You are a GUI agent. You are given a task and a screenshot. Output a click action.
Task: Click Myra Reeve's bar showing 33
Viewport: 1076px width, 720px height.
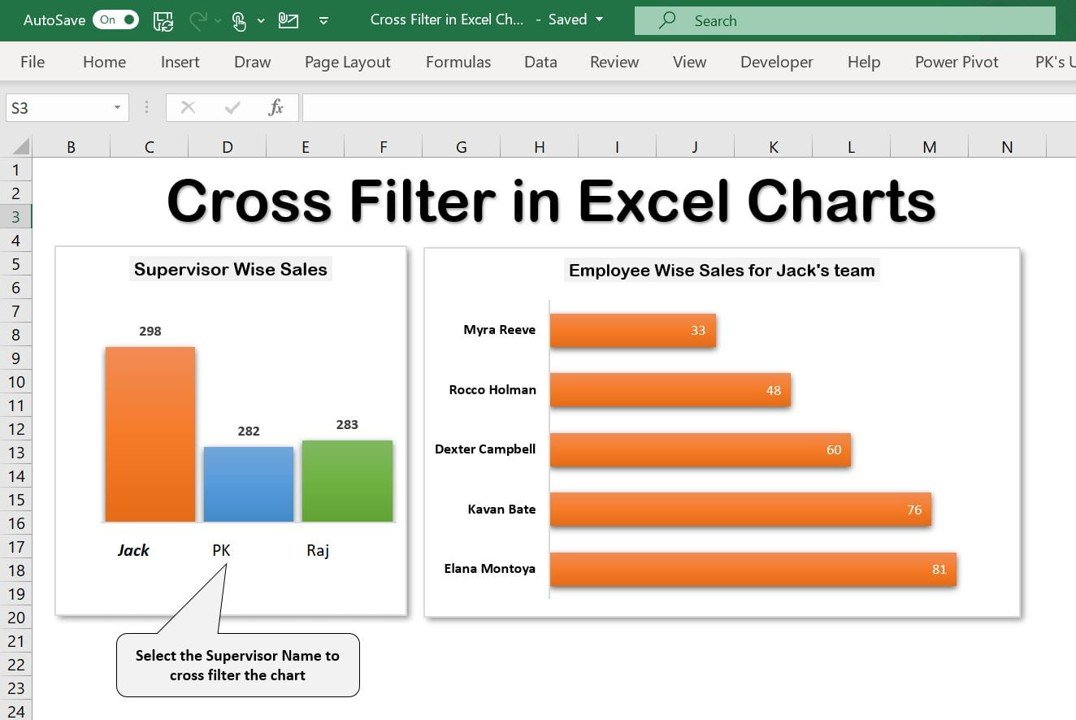point(633,330)
